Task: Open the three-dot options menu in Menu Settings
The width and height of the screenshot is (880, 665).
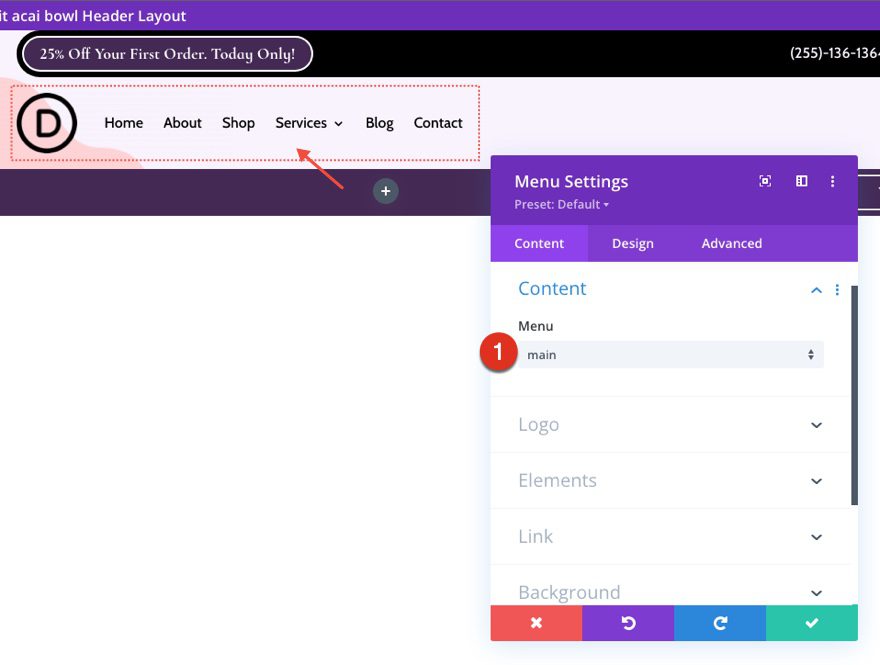Action: point(833,181)
